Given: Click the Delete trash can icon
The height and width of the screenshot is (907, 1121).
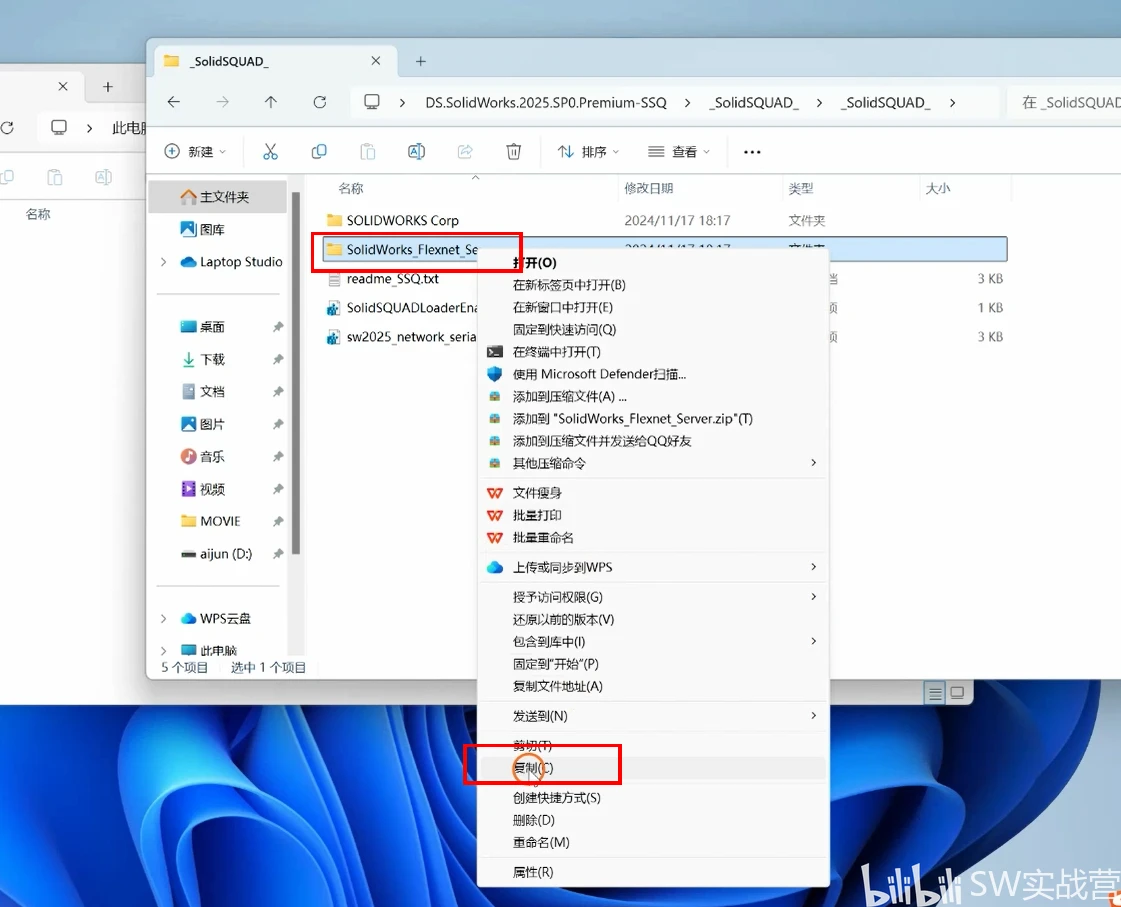Looking at the screenshot, I should (x=513, y=152).
